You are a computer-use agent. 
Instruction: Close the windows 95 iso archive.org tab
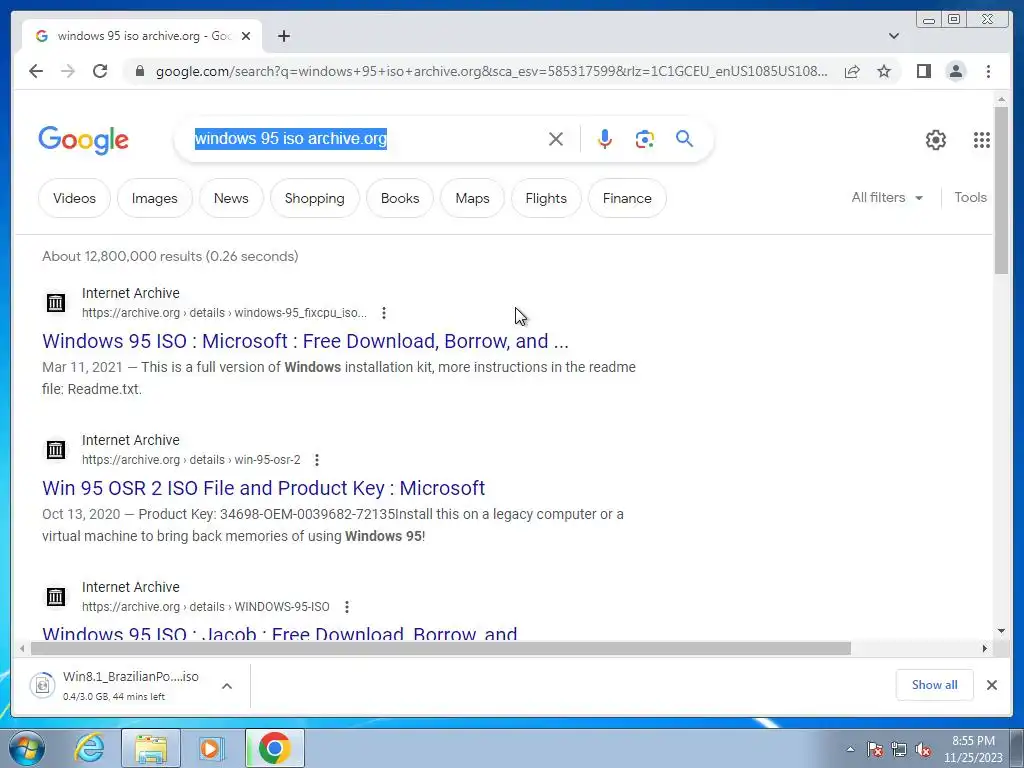tap(246, 36)
